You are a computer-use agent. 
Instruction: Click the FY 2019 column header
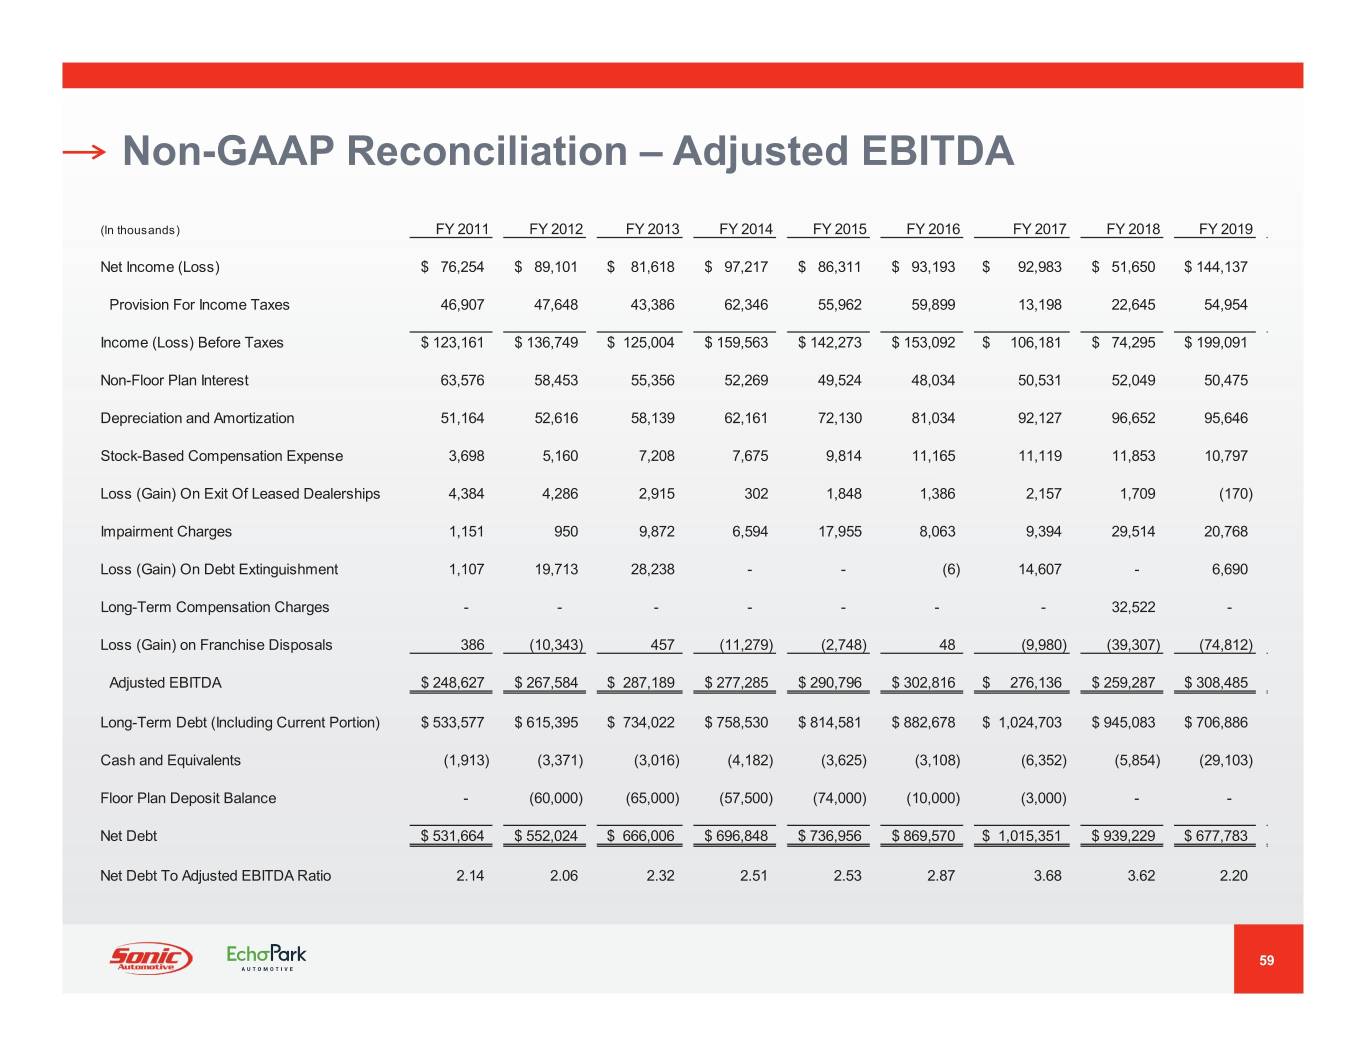click(x=1225, y=229)
